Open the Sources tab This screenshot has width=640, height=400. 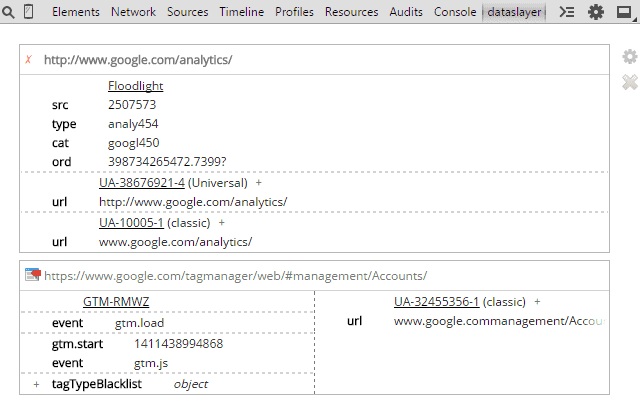click(x=188, y=12)
